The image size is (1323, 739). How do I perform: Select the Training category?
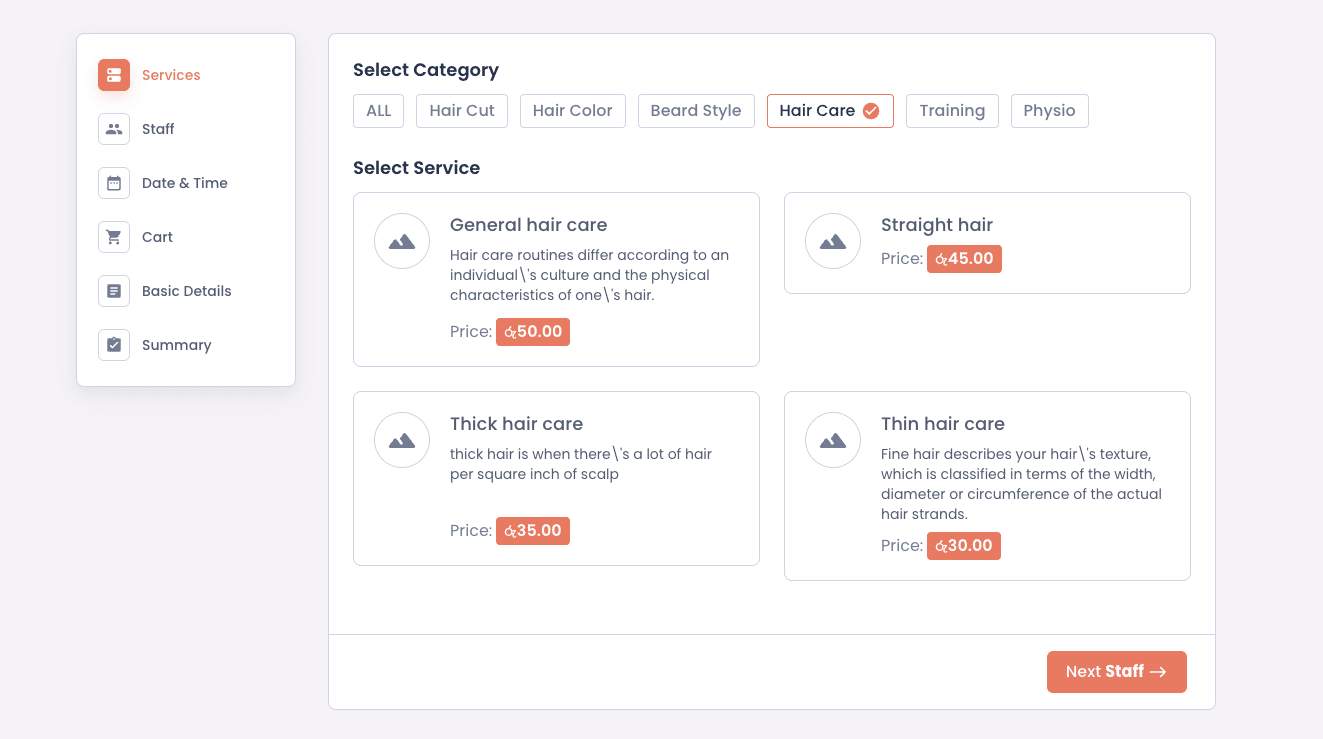click(952, 111)
